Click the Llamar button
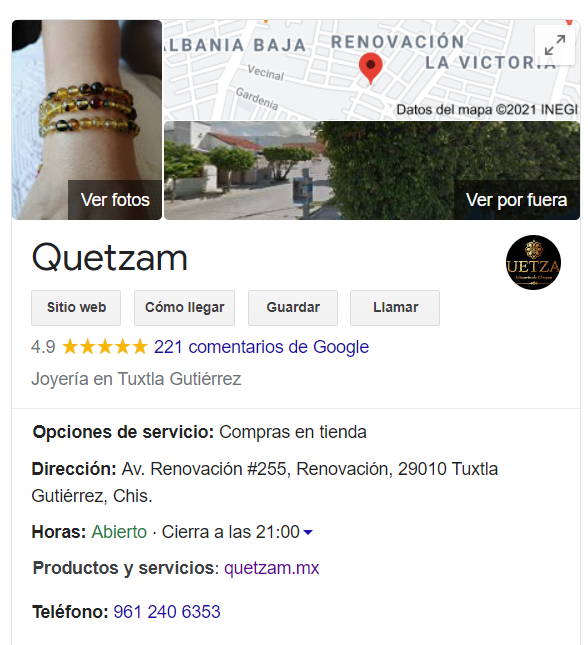This screenshot has width=588, height=645. coord(395,308)
